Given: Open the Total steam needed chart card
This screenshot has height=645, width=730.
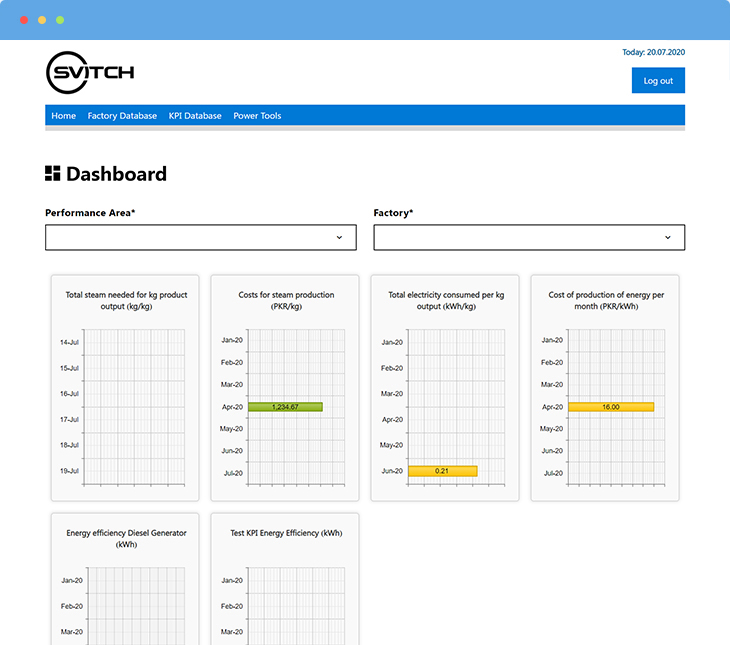Looking at the screenshot, I should point(125,388).
